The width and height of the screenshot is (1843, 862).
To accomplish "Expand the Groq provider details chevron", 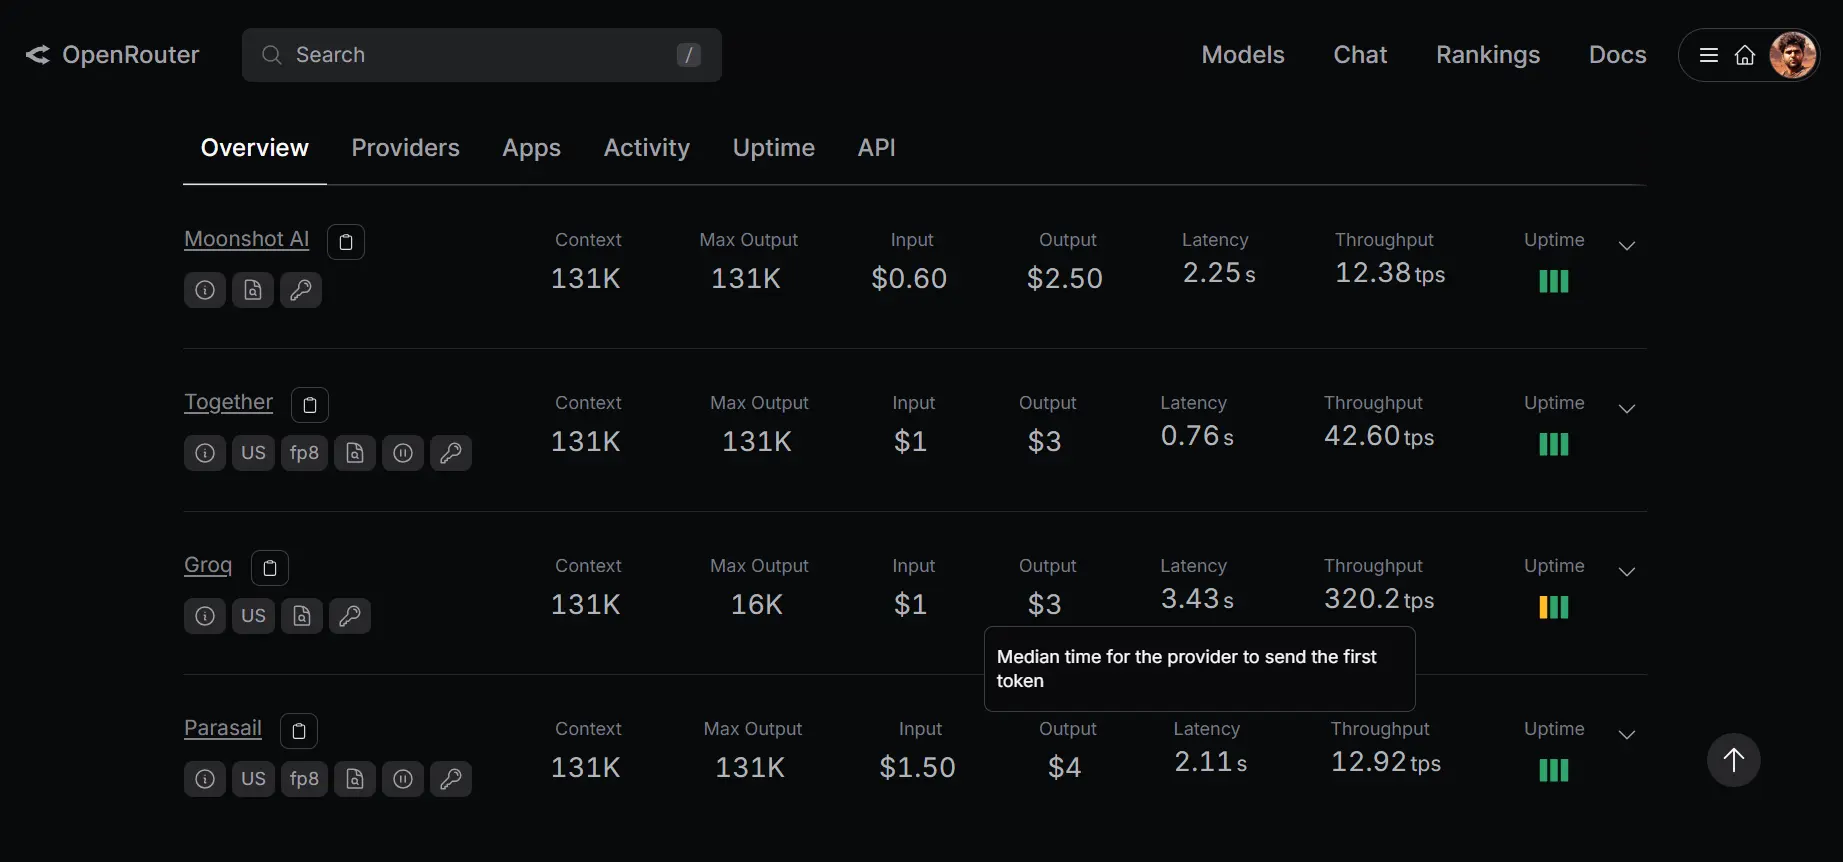I will point(1626,572).
